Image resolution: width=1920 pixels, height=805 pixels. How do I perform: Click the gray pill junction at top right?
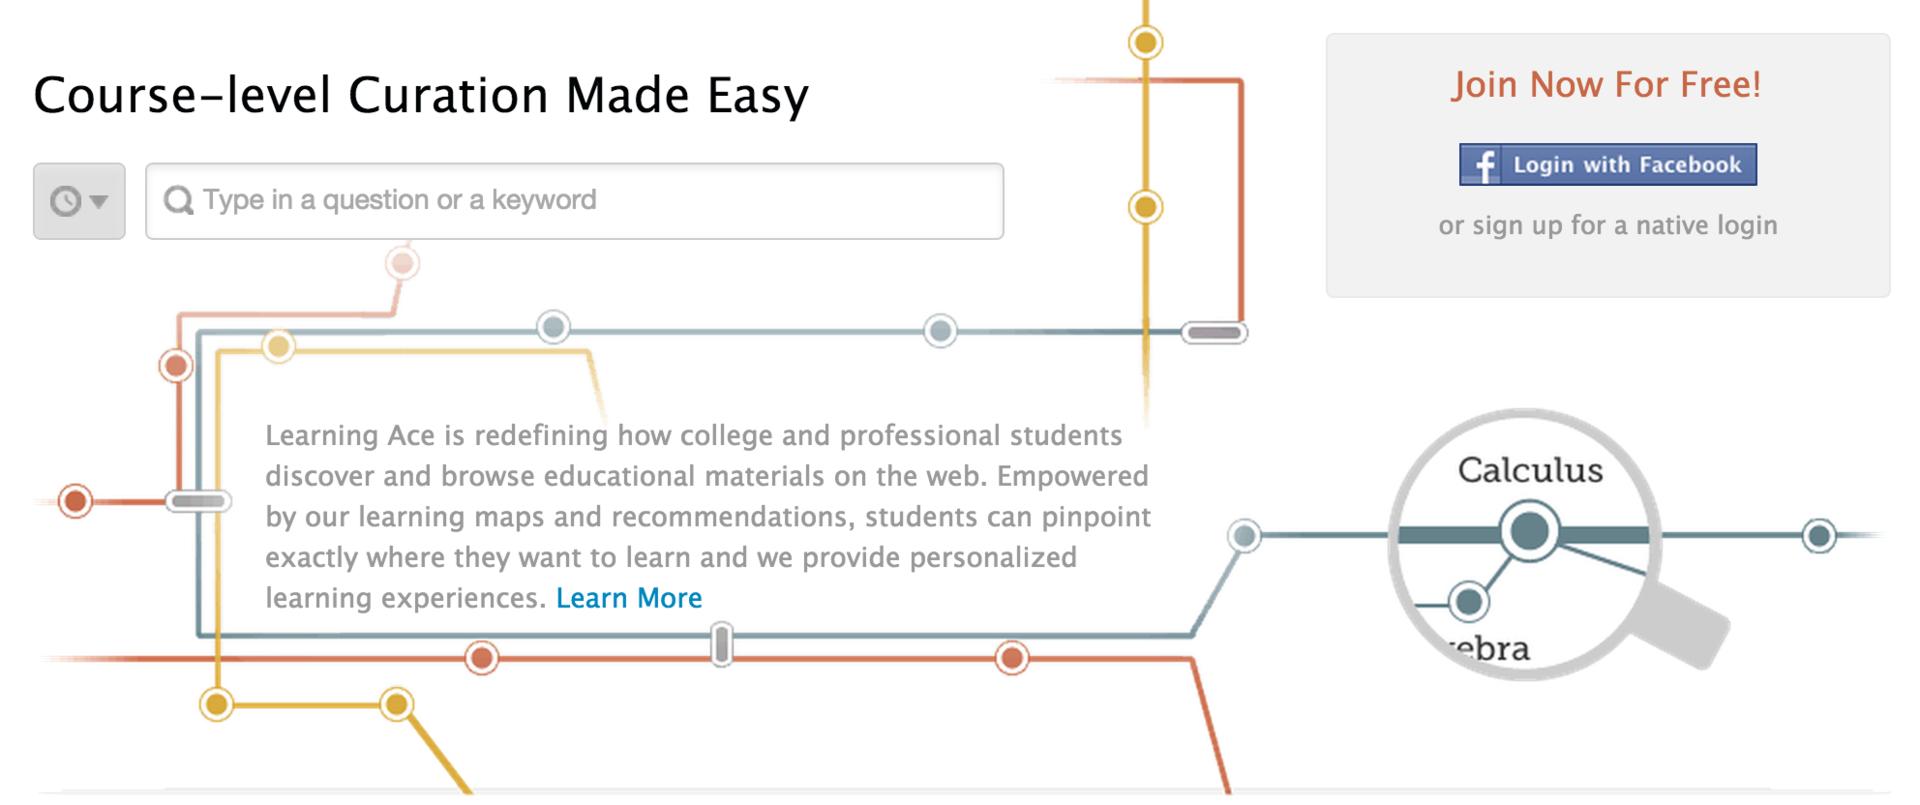(1214, 333)
